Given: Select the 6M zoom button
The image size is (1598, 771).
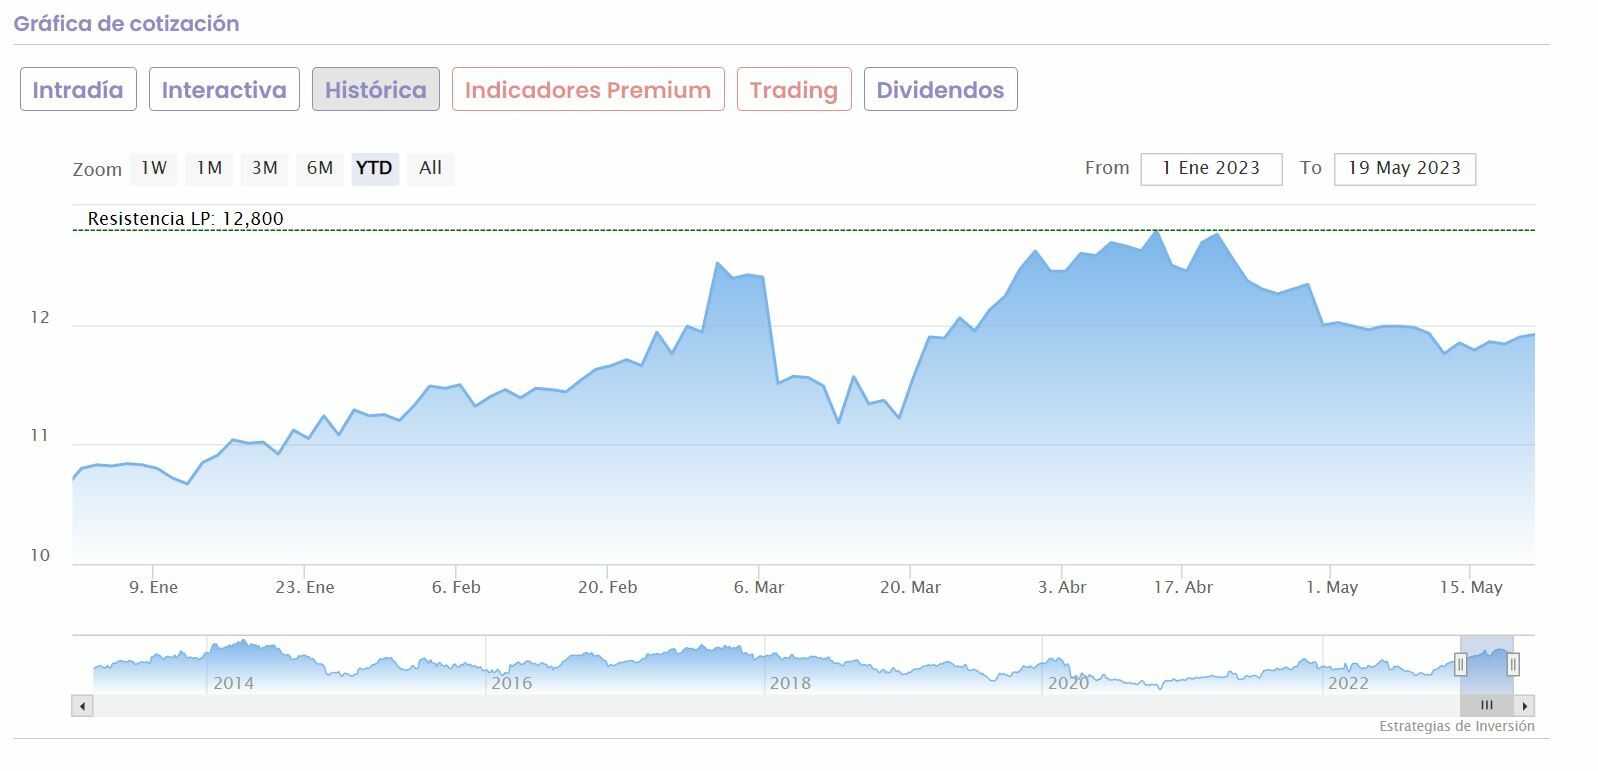Looking at the screenshot, I should click(x=319, y=168).
